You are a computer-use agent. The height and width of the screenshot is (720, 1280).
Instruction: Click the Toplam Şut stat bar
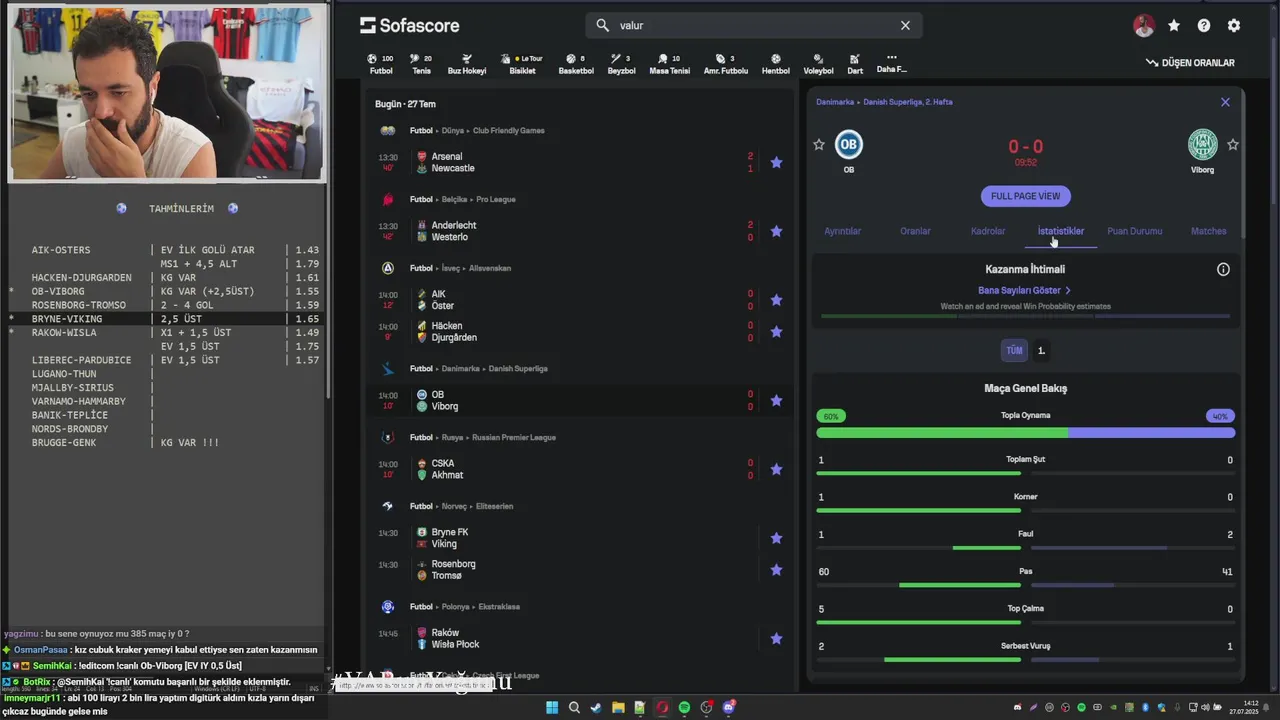[x=1025, y=472]
